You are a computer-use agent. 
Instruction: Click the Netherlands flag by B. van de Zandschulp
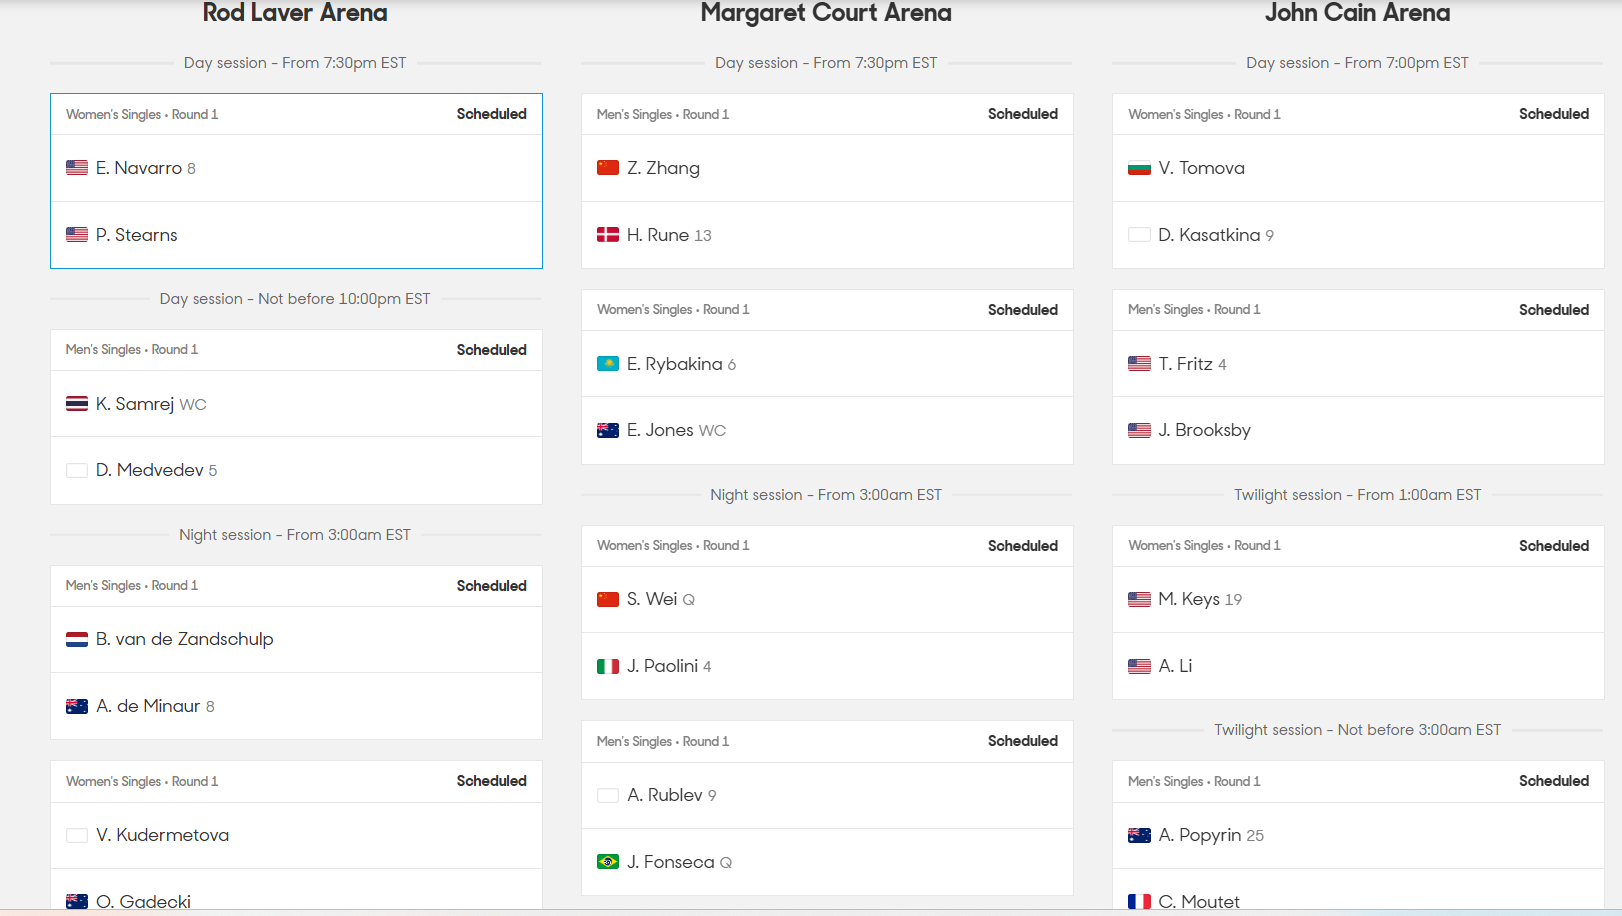(77, 639)
